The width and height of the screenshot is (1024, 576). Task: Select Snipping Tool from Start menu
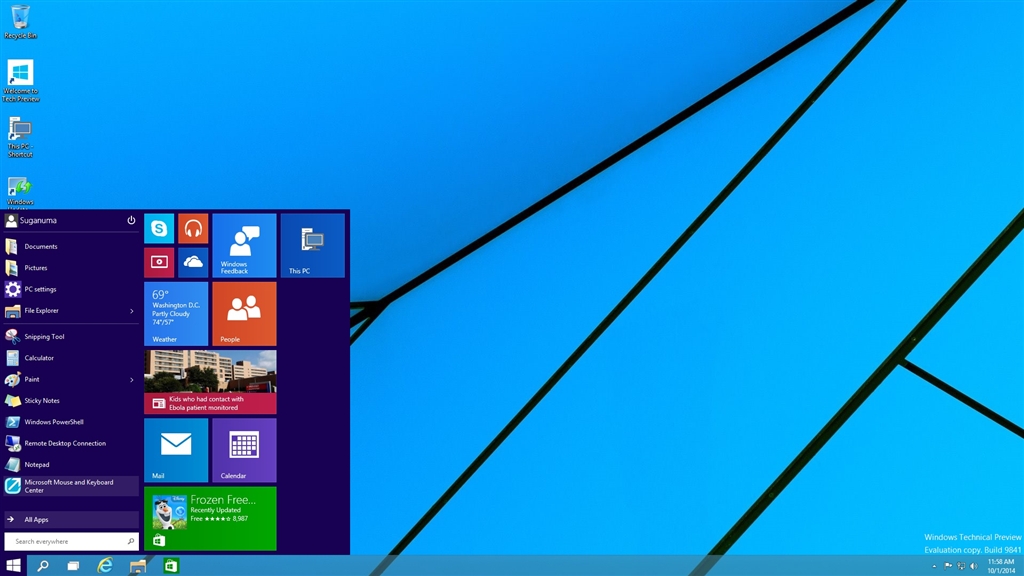coord(44,337)
